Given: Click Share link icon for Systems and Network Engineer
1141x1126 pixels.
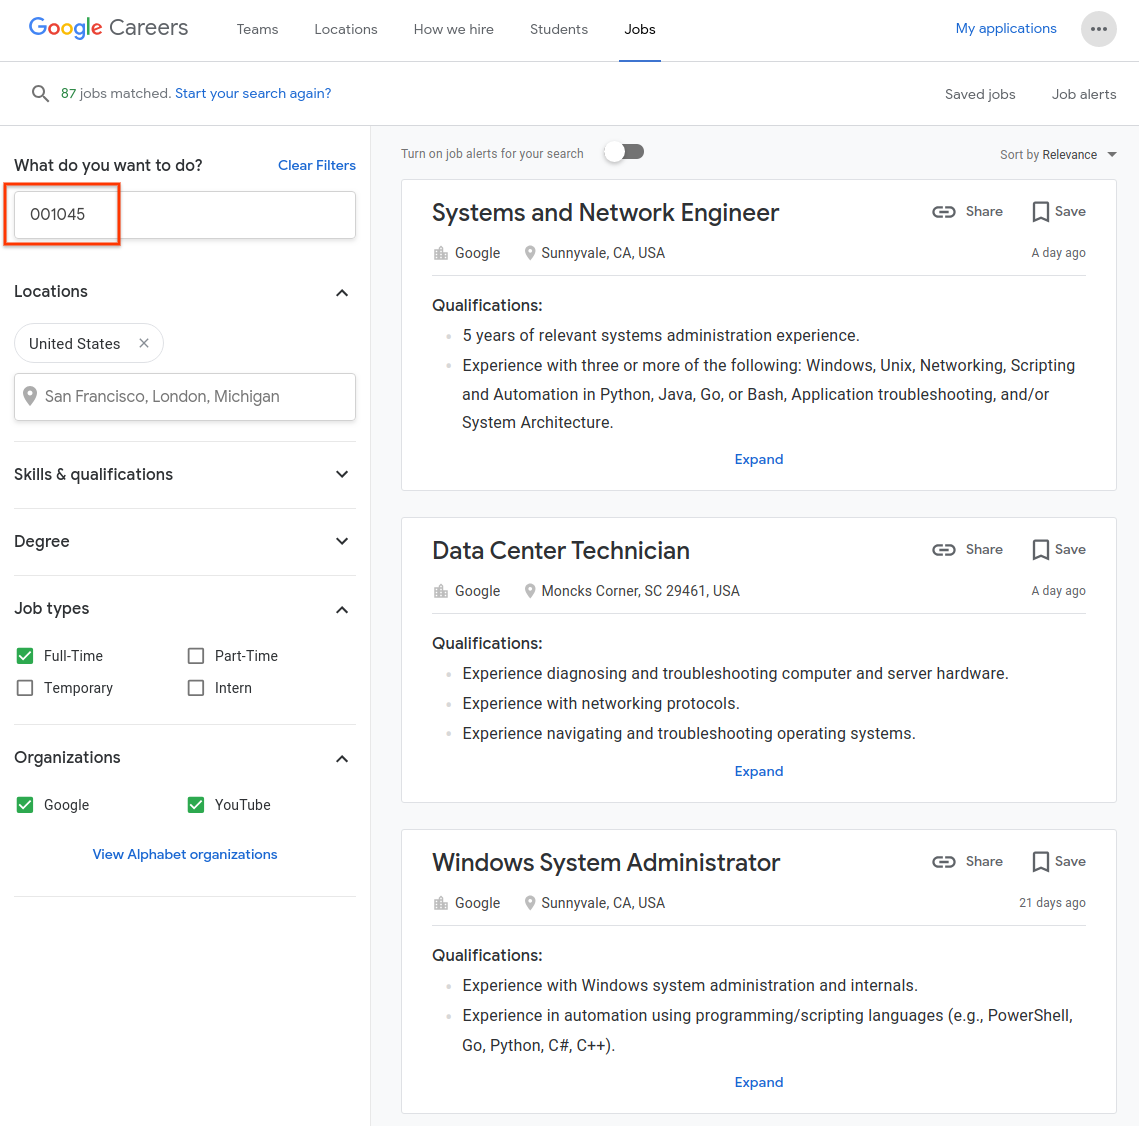Looking at the screenshot, I should pos(944,212).
